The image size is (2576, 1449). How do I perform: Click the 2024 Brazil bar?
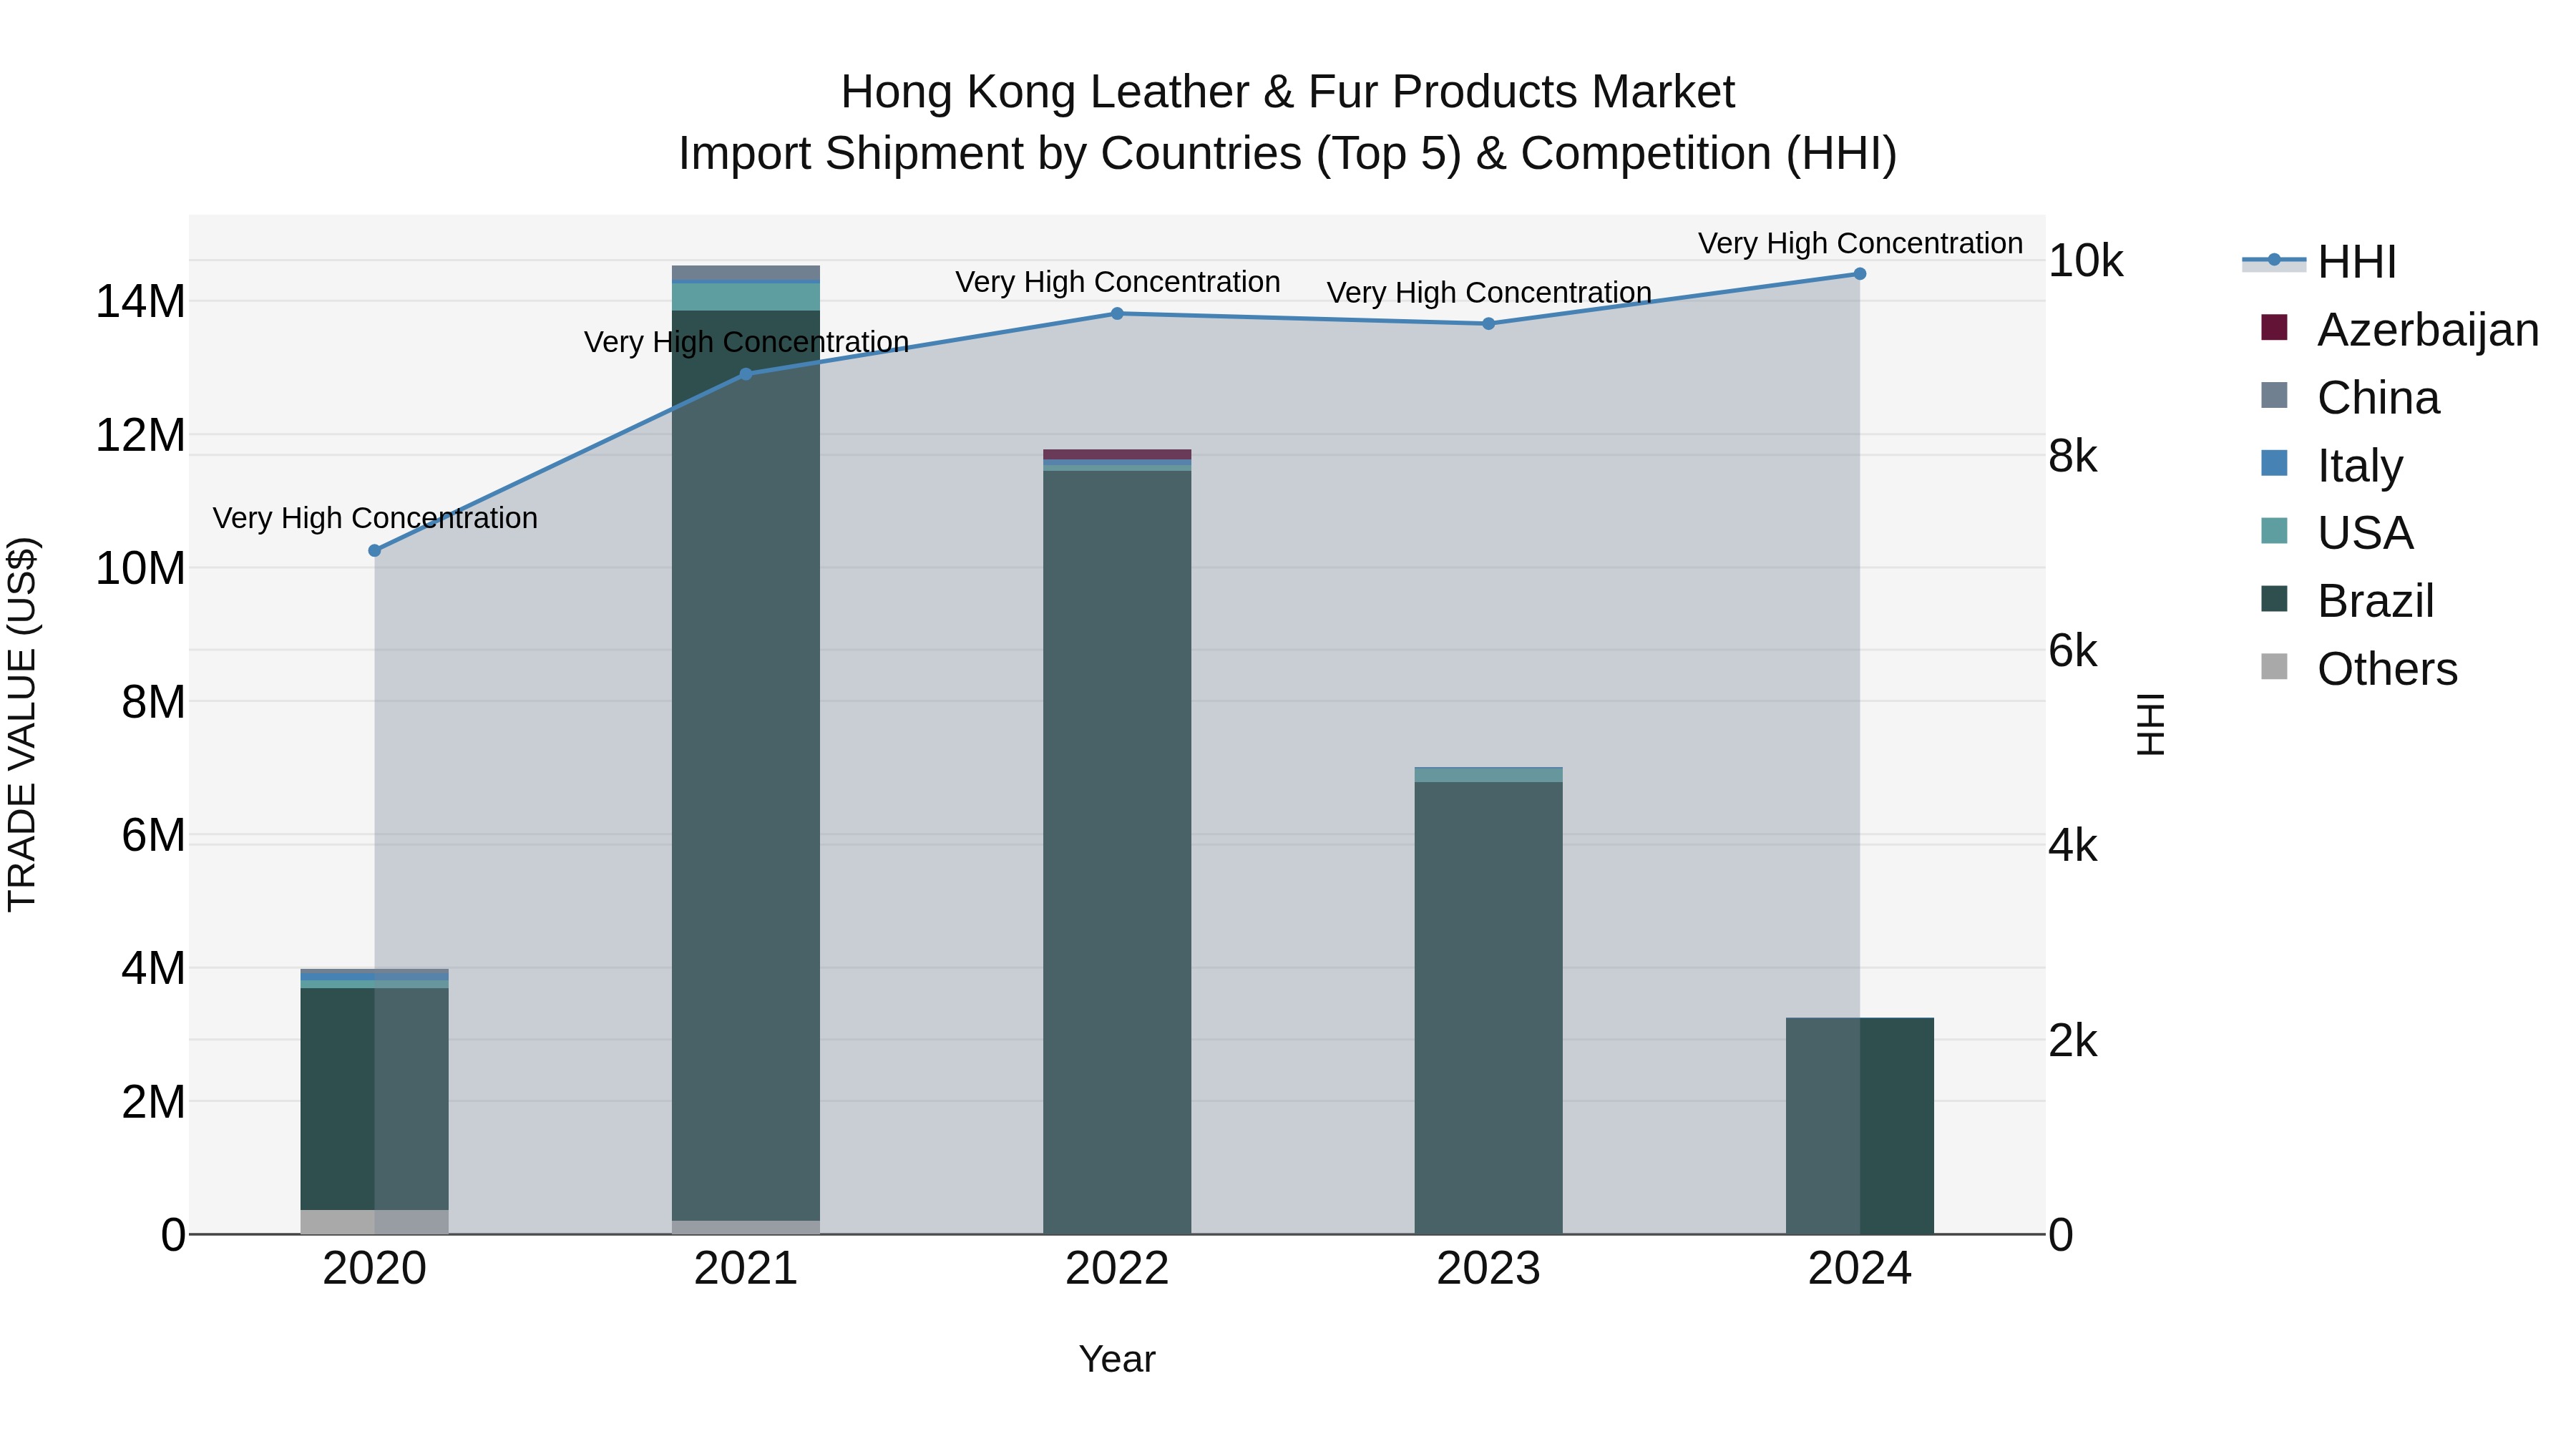pyautogui.click(x=1860, y=1126)
